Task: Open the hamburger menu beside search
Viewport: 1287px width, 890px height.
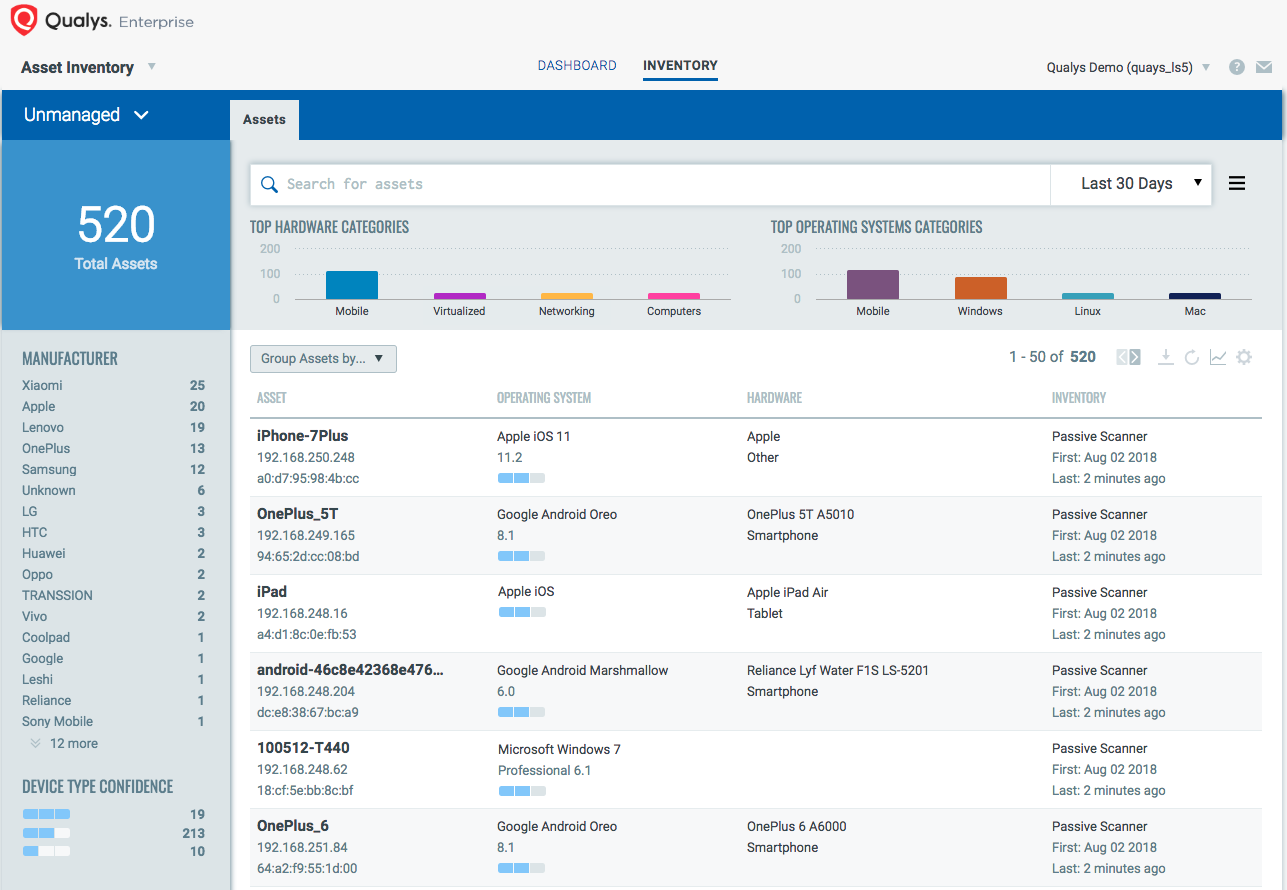Action: [1237, 184]
